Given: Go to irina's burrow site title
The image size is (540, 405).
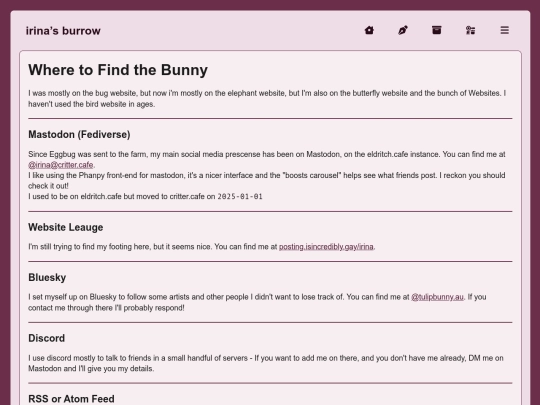Looking at the screenshot, I should click(x=63, y=31).
